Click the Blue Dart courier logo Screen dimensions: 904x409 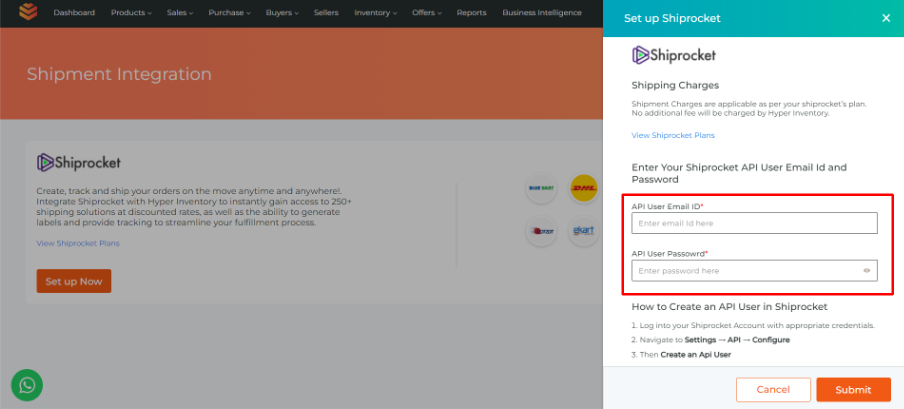[541, 188]
